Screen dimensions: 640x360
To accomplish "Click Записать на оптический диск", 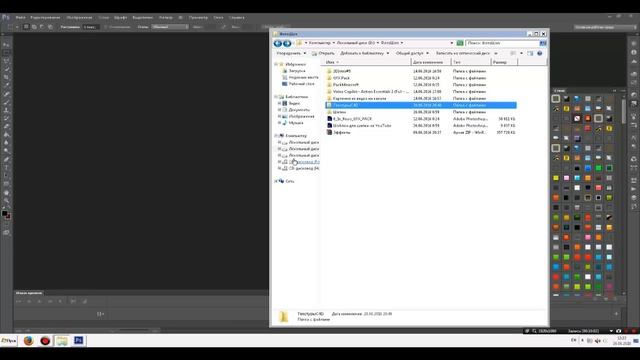I will 462,53.
